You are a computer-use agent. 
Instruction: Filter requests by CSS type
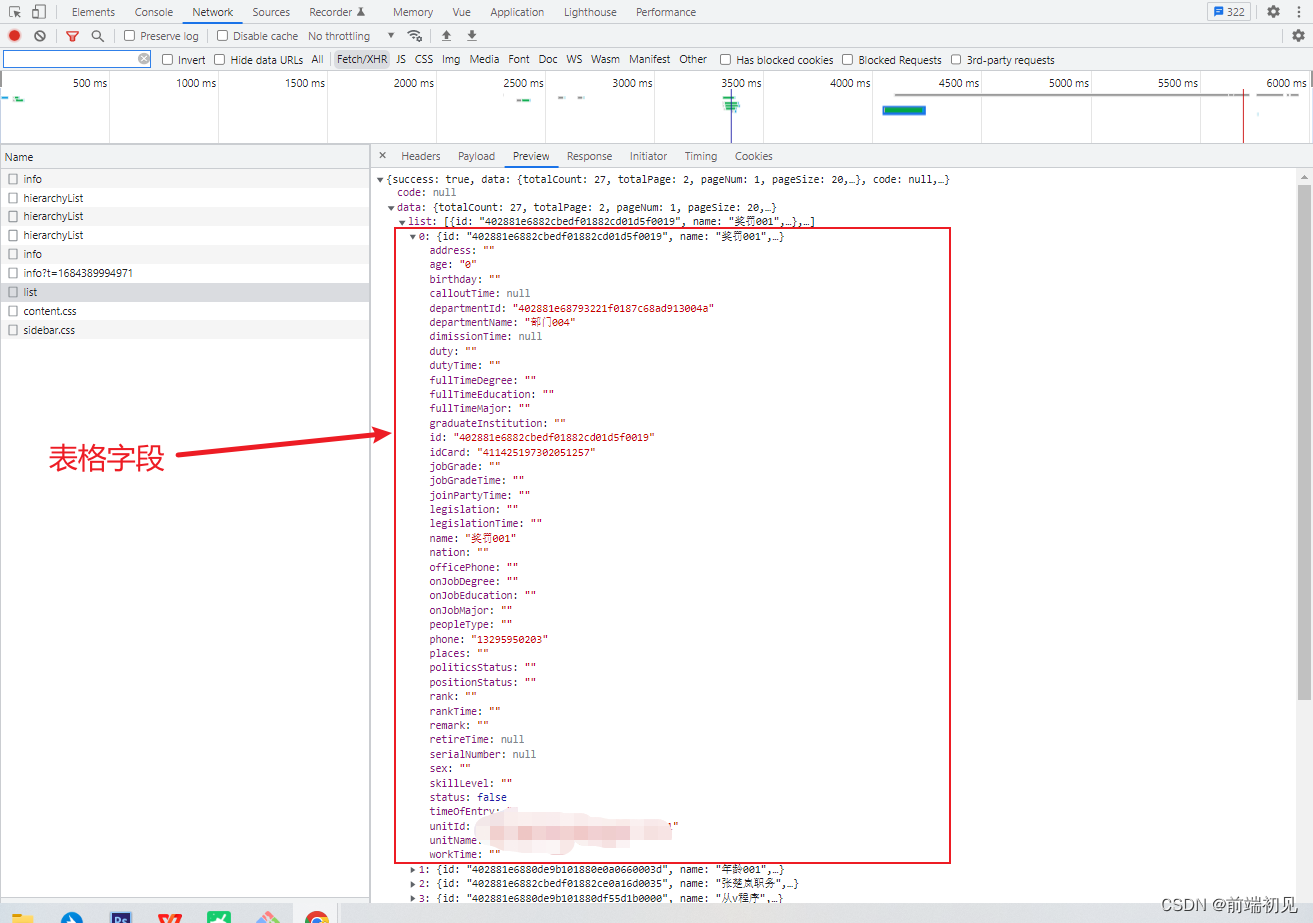click(x=424, y=60)
